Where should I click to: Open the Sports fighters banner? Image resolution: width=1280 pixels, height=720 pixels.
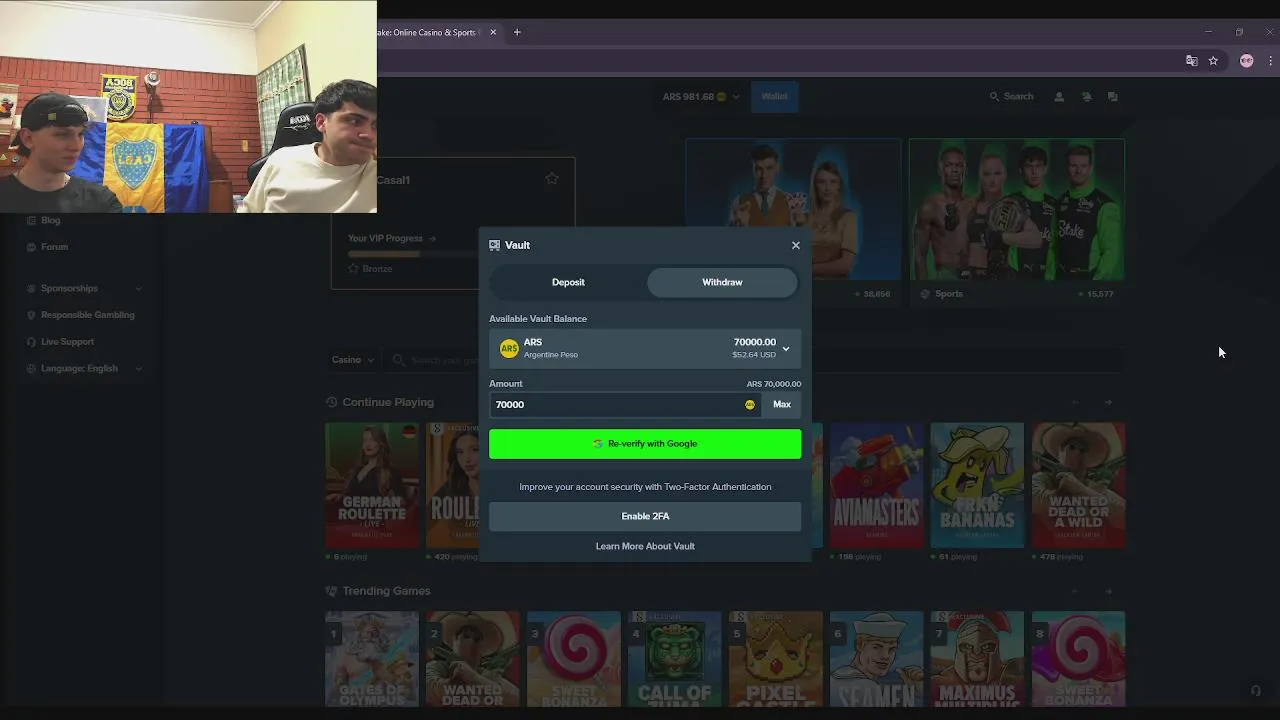1017,209
